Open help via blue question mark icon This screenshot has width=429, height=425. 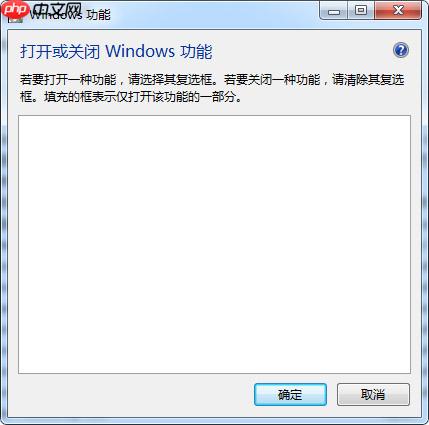point(401,51)
